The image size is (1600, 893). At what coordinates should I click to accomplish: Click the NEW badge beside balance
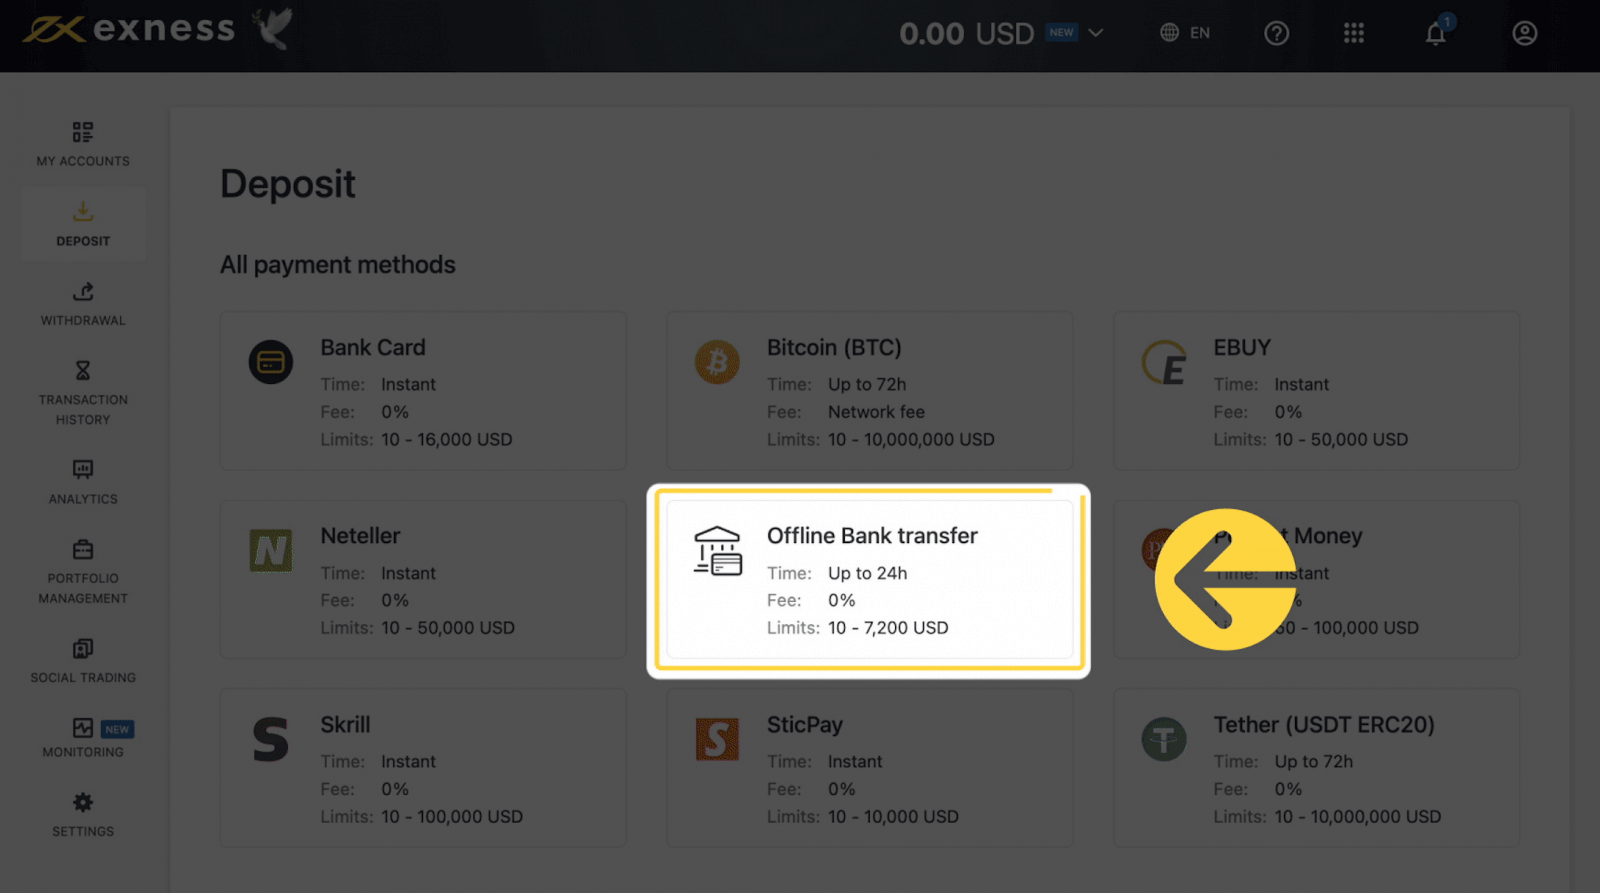[1061, 32]
